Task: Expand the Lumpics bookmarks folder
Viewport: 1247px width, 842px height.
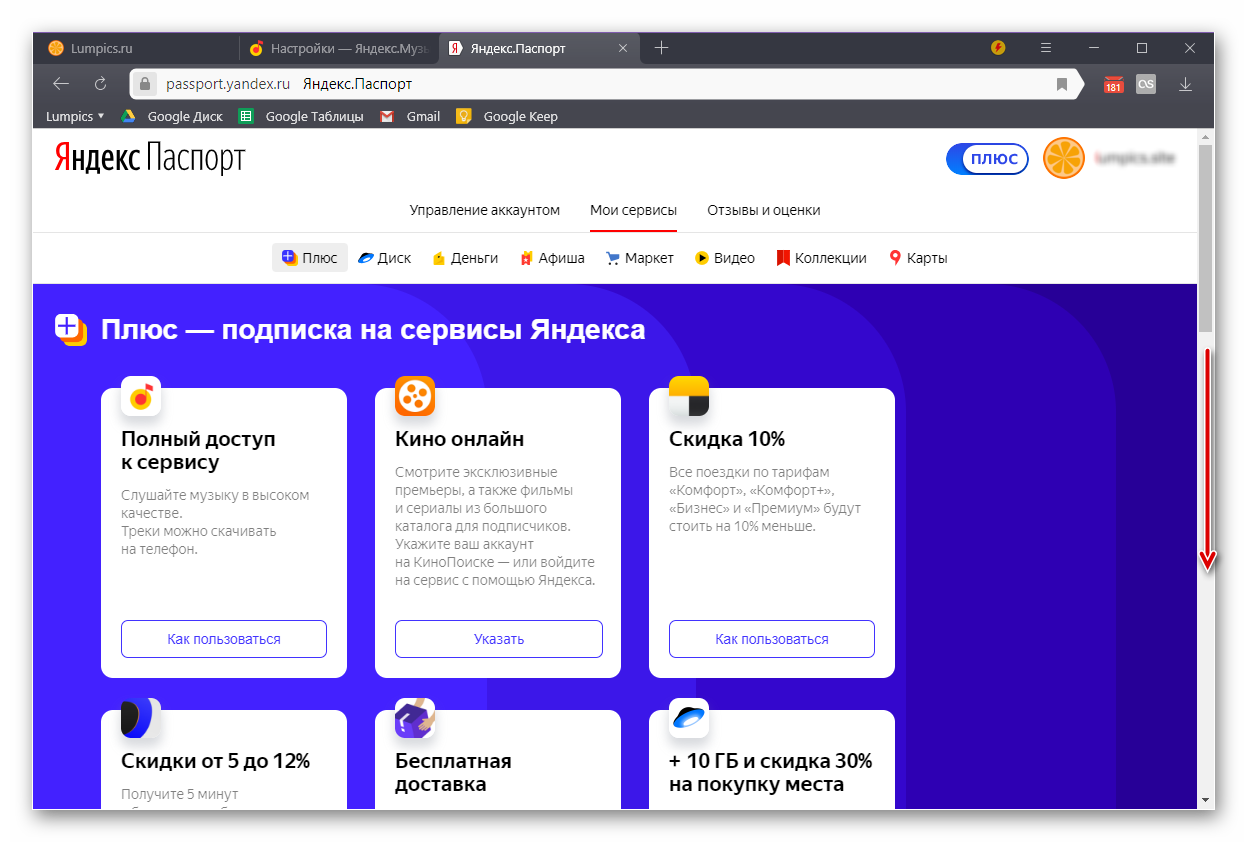Action: [x=75, y=116]
